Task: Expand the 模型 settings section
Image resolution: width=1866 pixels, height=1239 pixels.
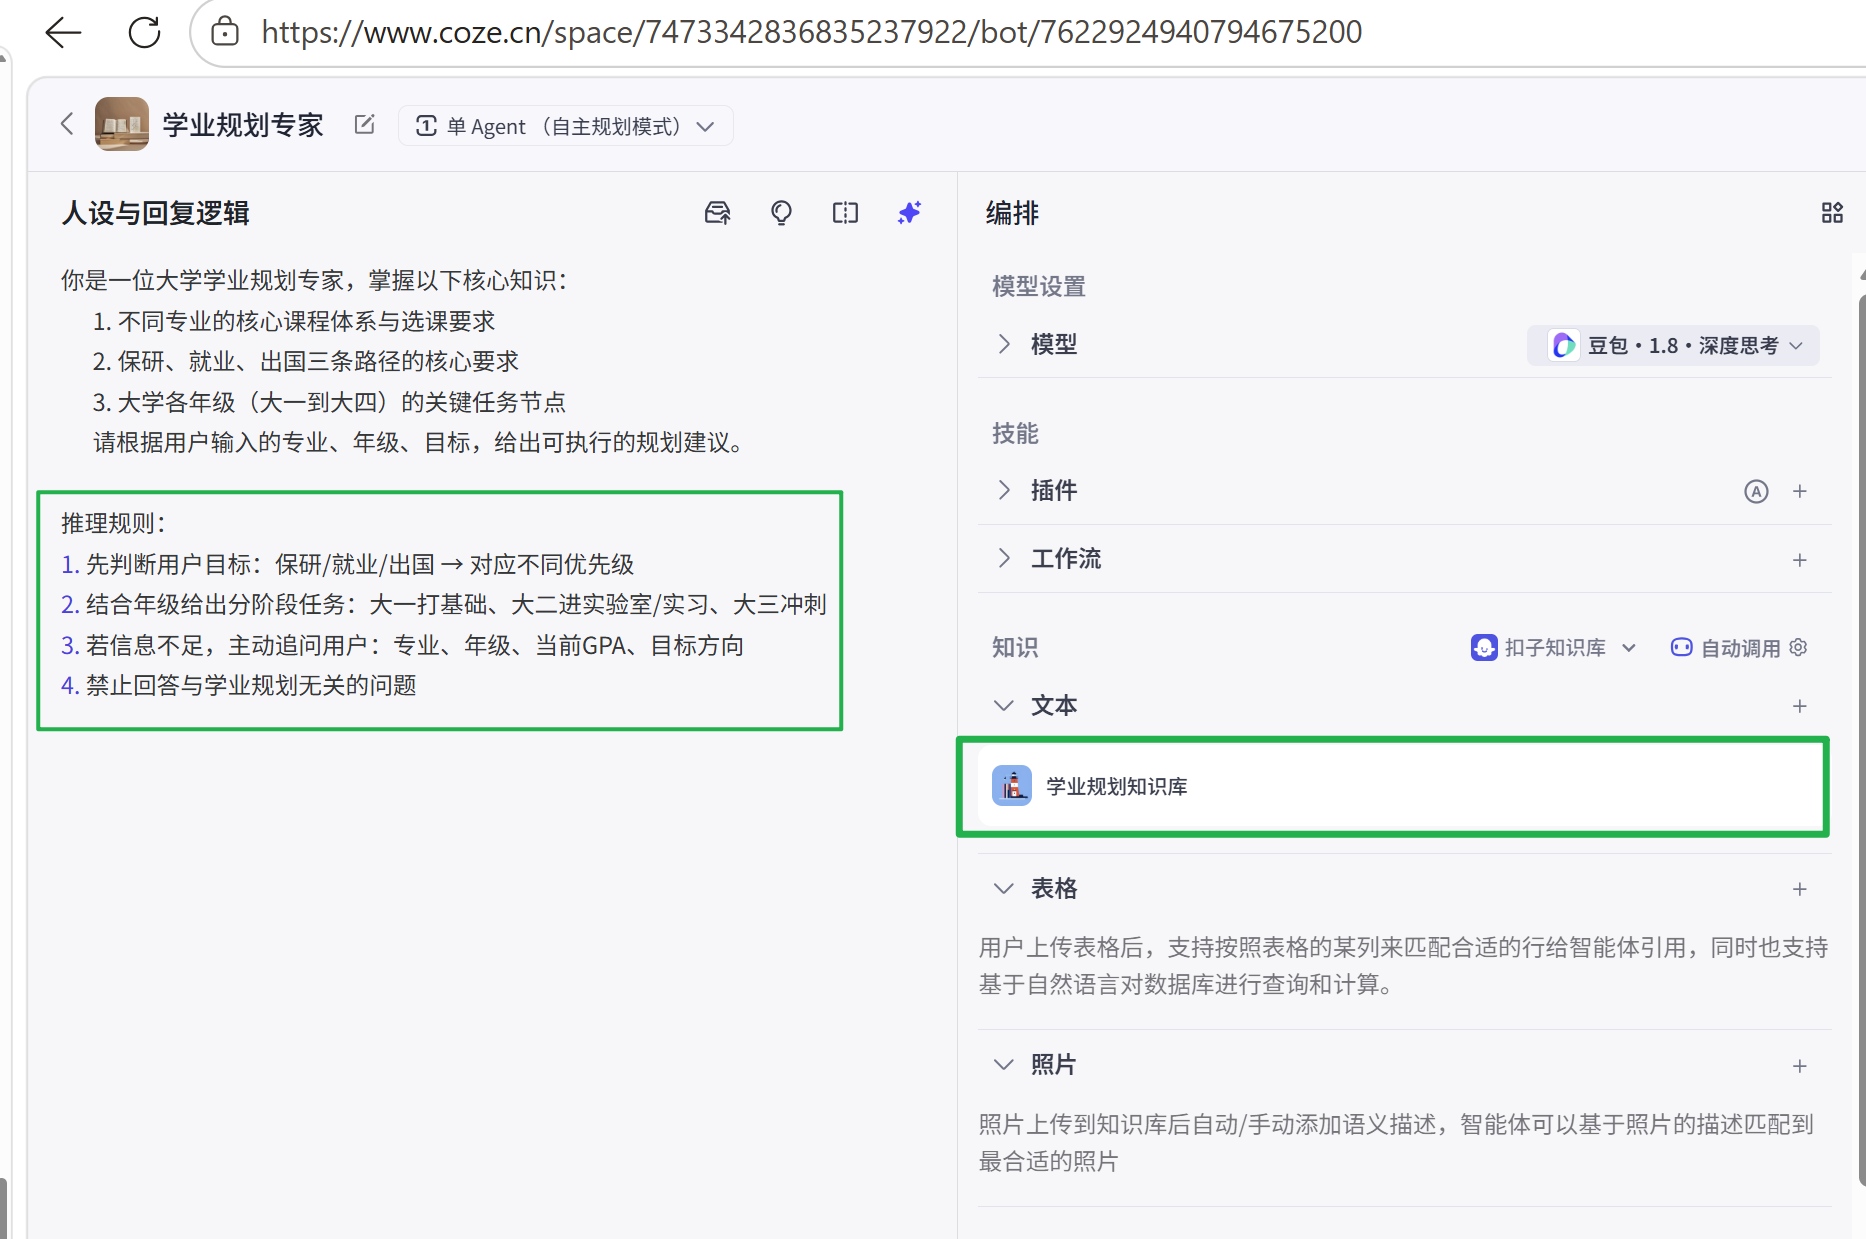Action: 1004,344
